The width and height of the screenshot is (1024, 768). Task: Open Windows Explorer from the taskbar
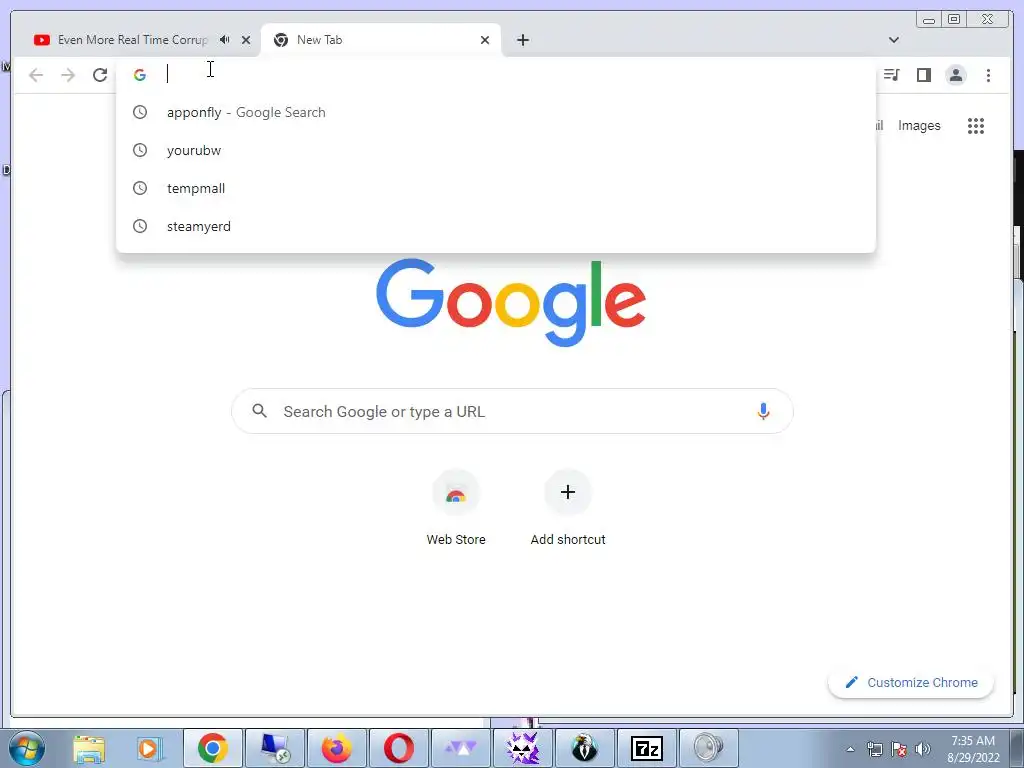pos(89,748)
